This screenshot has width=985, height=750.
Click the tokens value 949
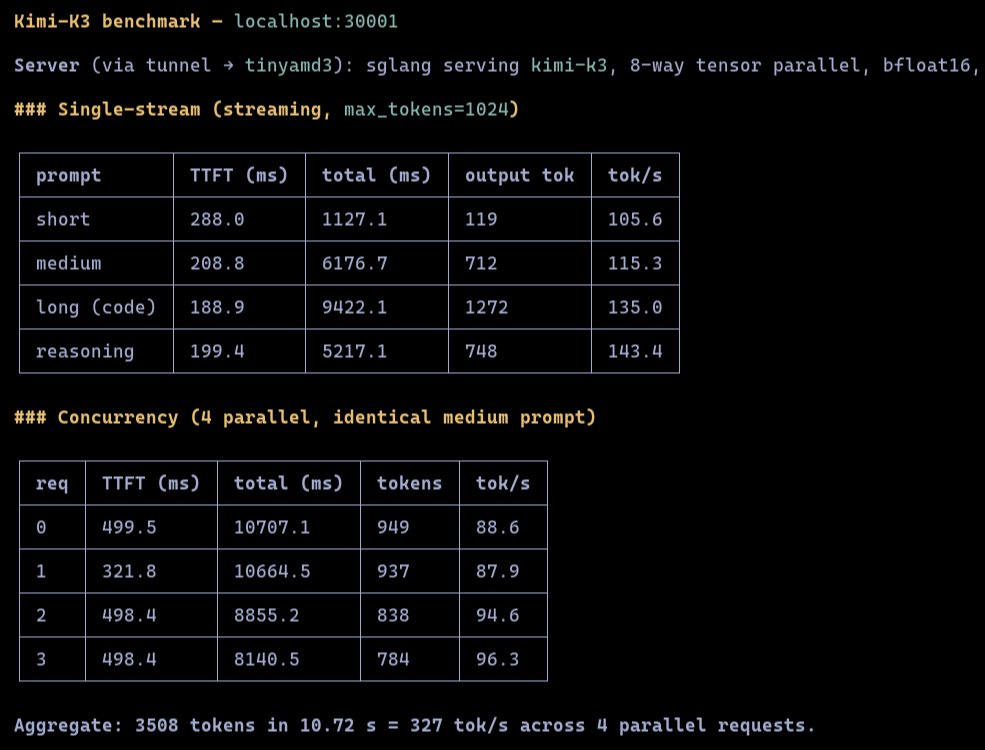pyautogui.click(x=393, y=527)
